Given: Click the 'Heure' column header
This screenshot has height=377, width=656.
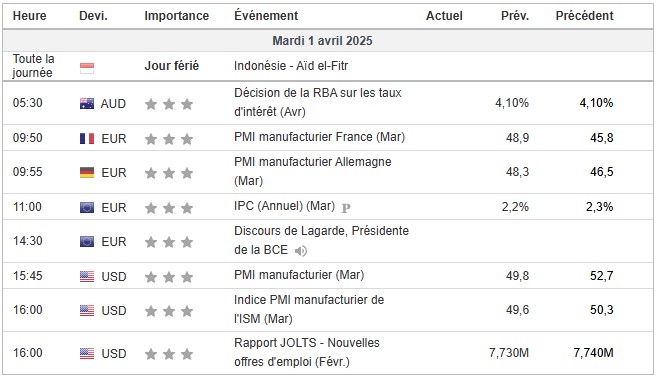Looking at the screenshot, I should click(x=29, y=16).
